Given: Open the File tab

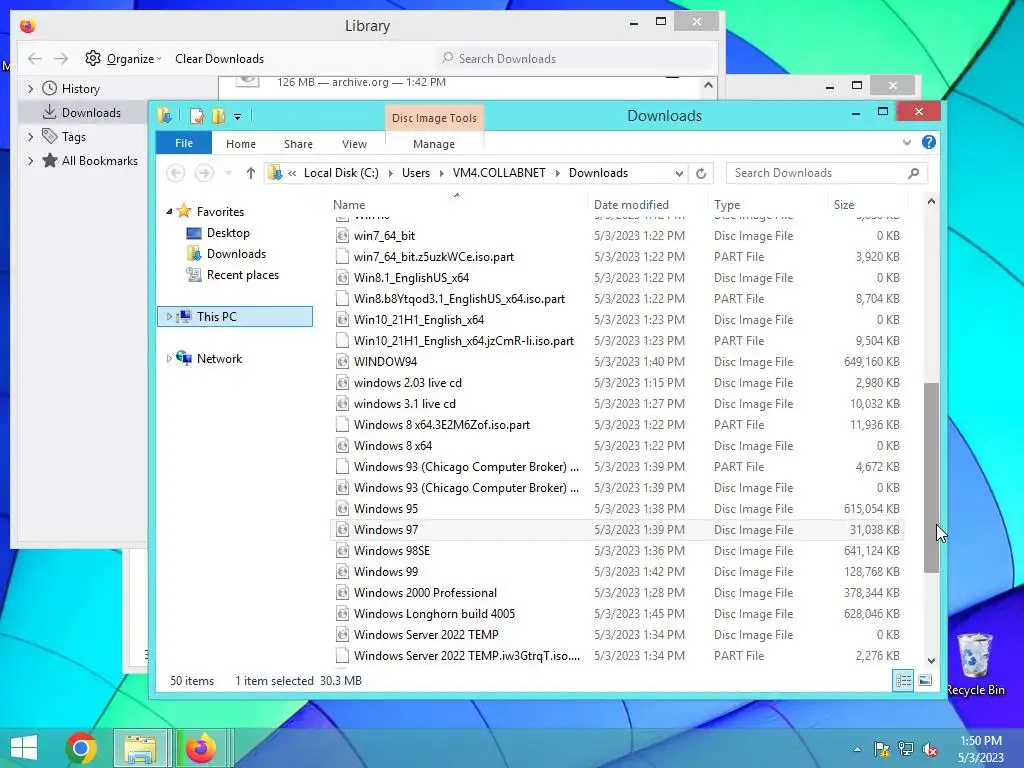Looking at the screenshot, I should (x=184, y=144).
